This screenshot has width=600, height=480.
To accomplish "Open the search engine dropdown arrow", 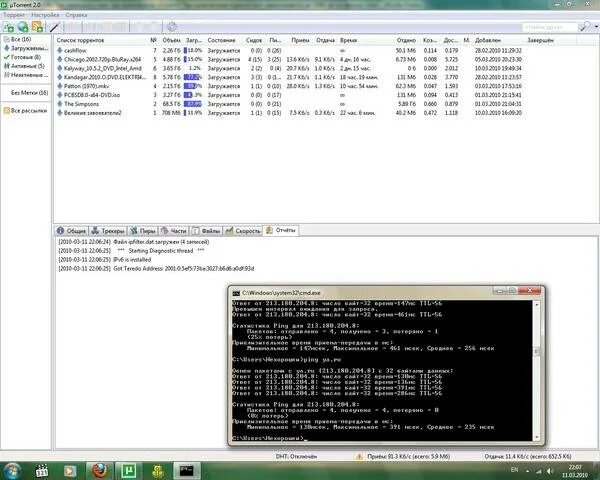I will click(596, 27).
